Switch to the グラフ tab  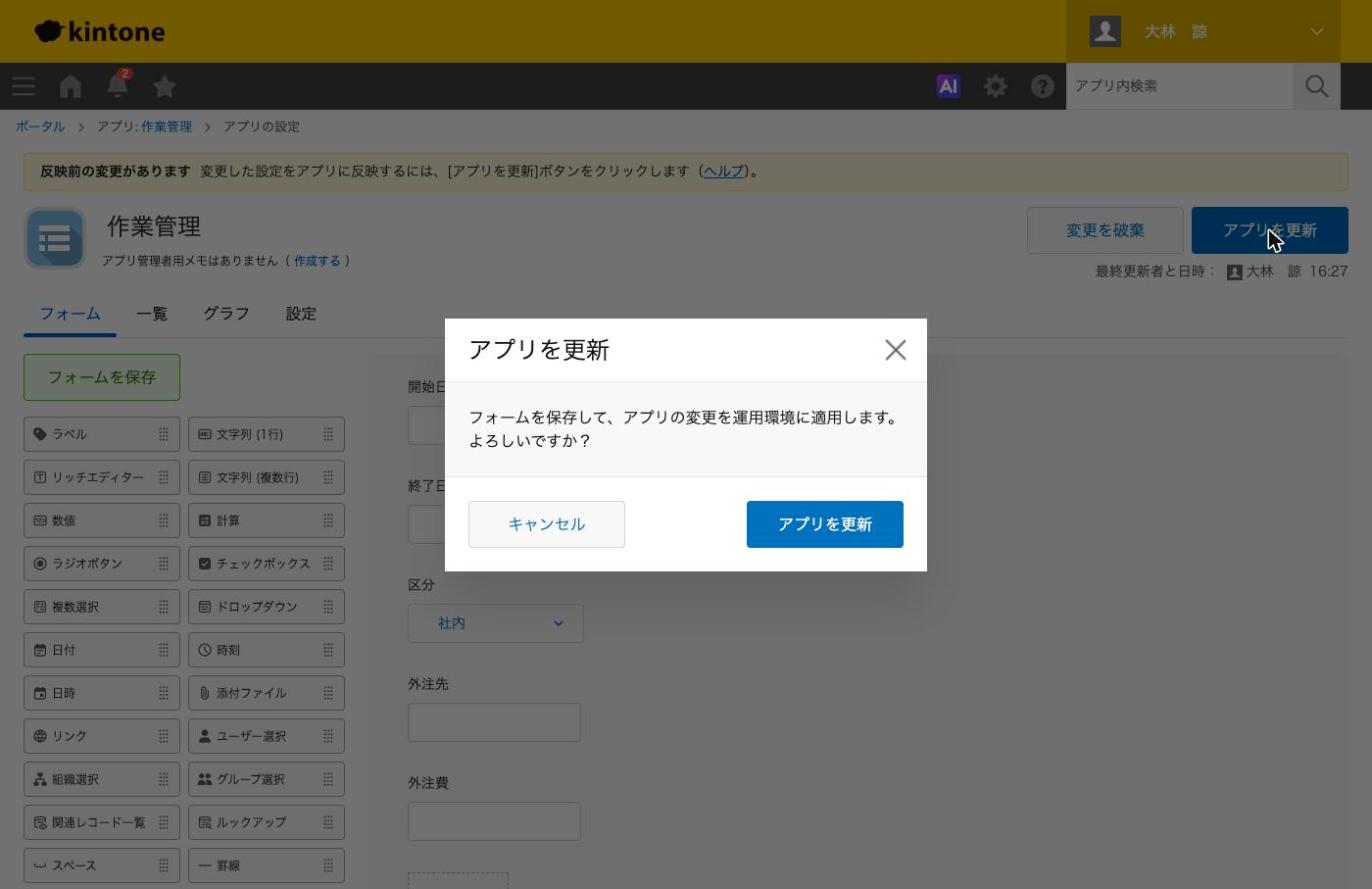pos(226,314)
